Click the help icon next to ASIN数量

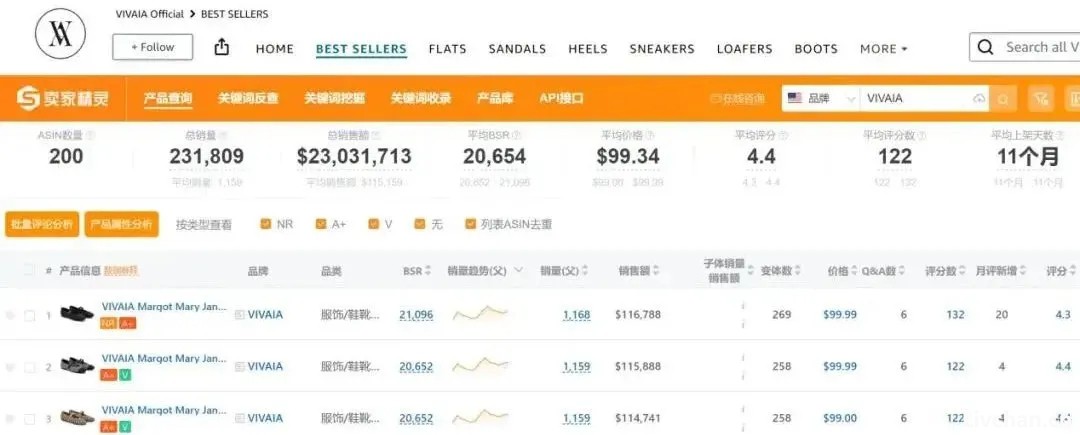click(91, 136)
